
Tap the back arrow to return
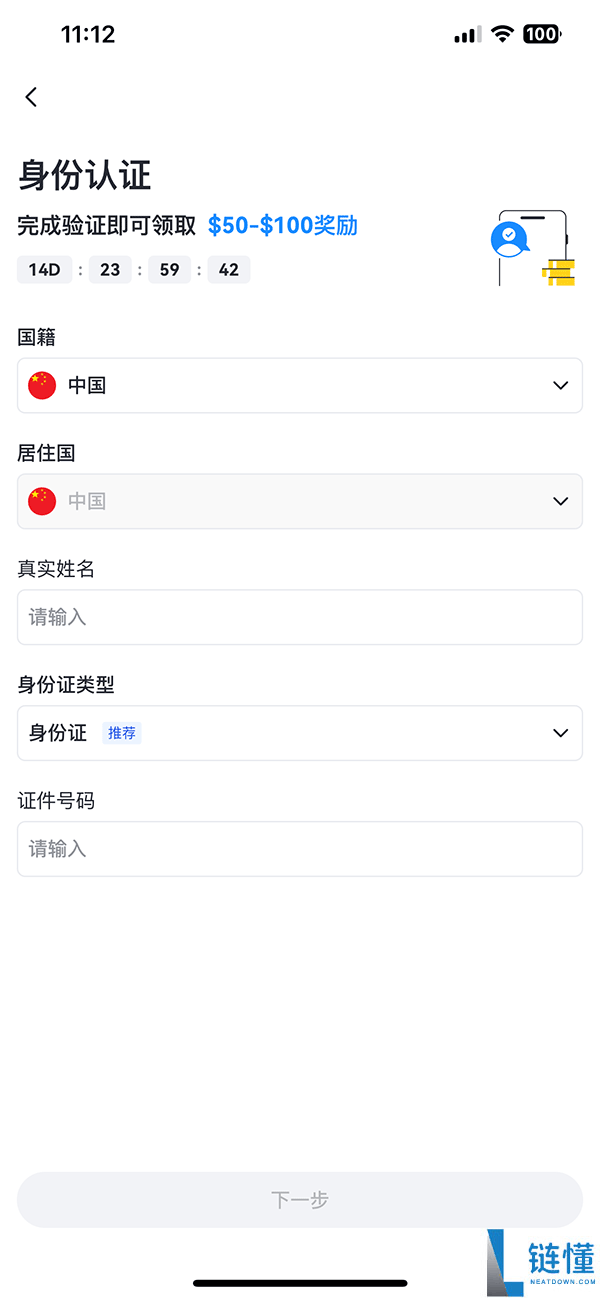(31, 97)
